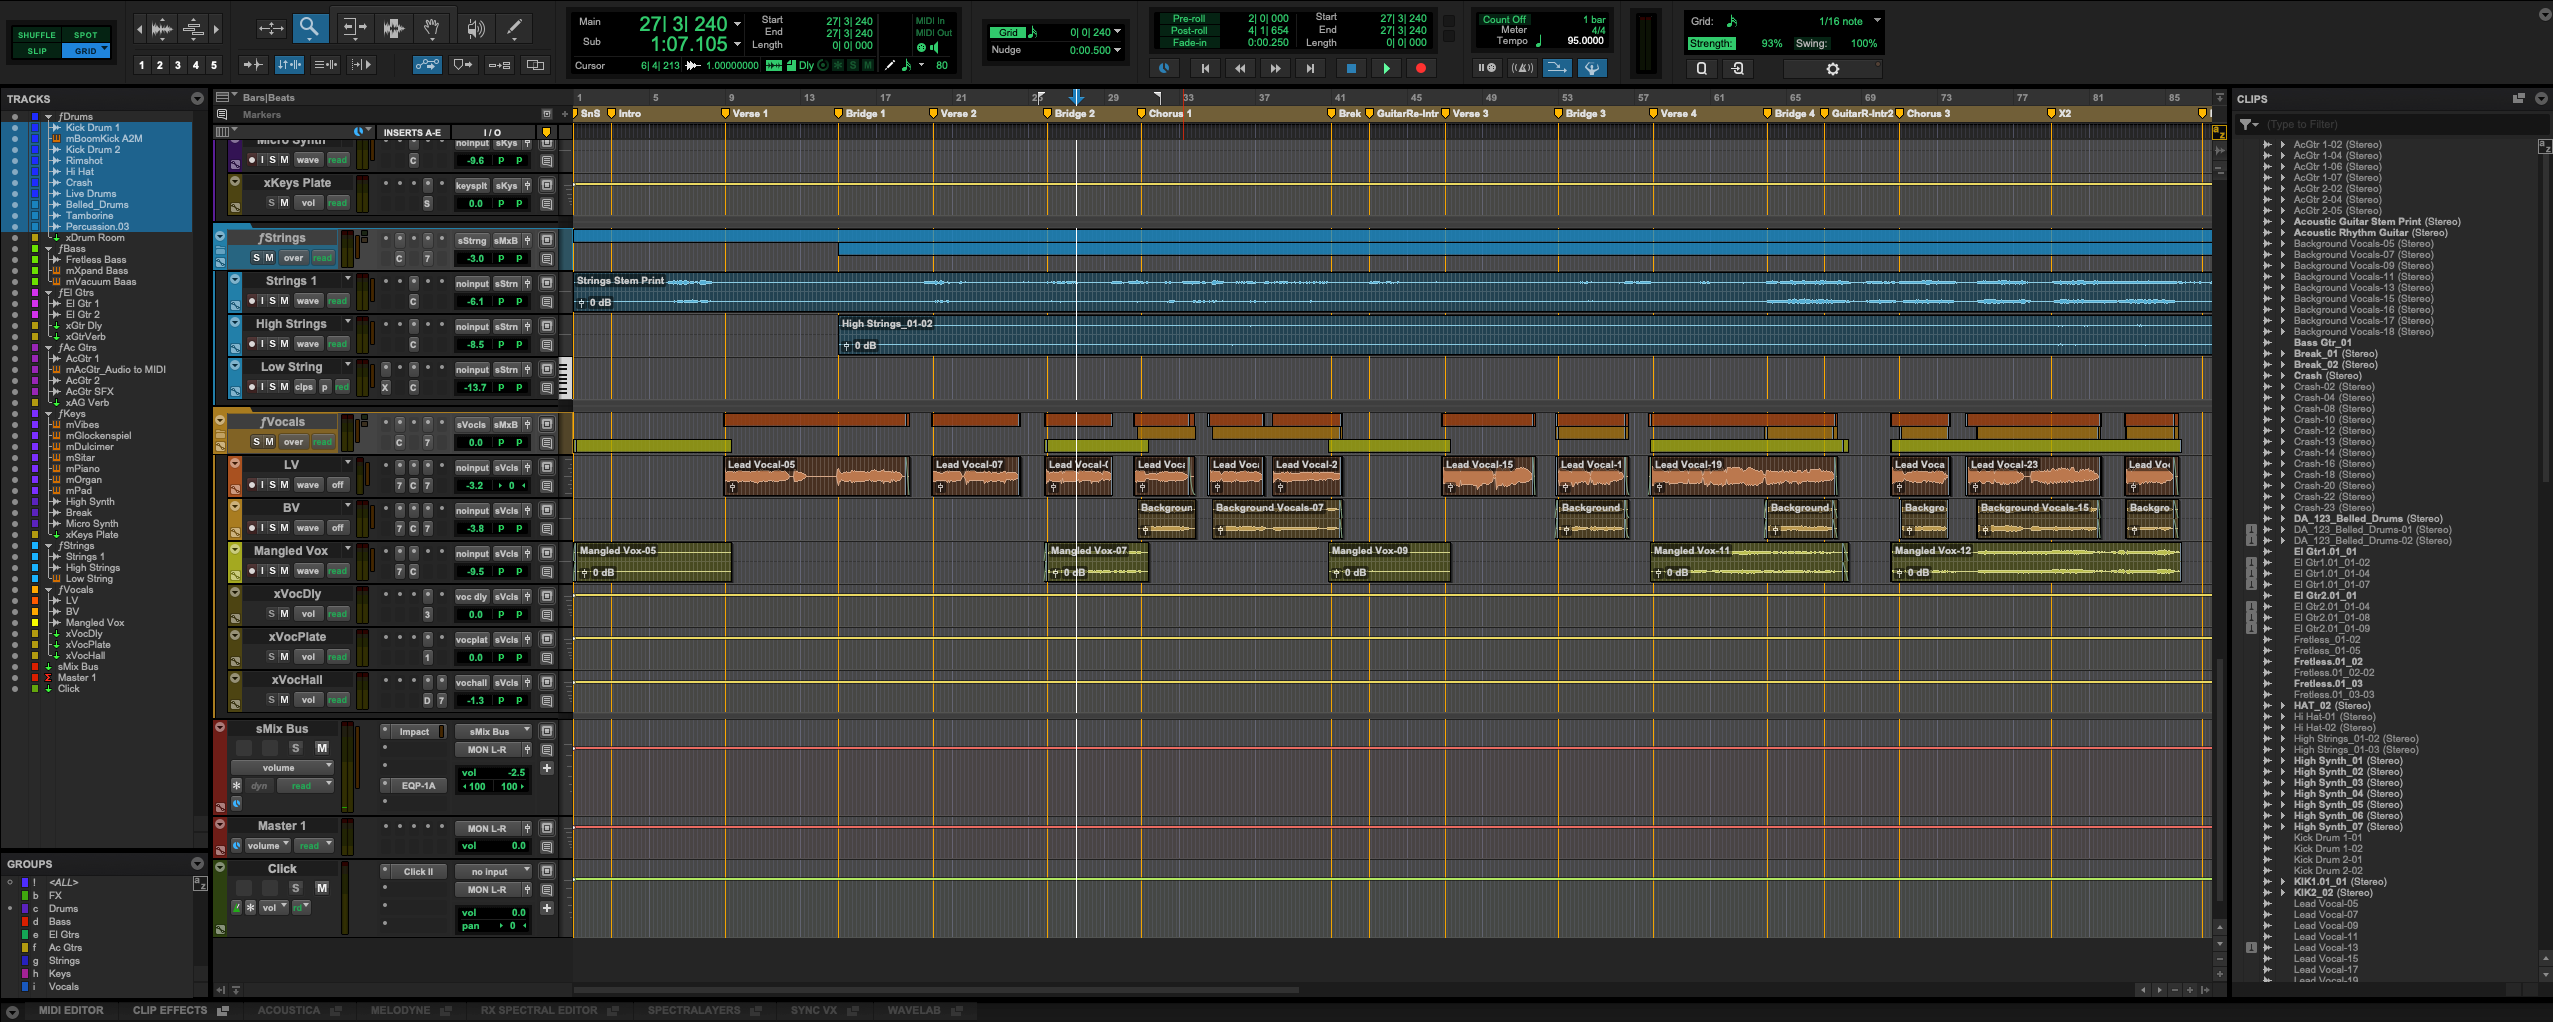Open the Groups list menu arrow
Viewport: 2553px width, 1022px height.
click(197, 864)
